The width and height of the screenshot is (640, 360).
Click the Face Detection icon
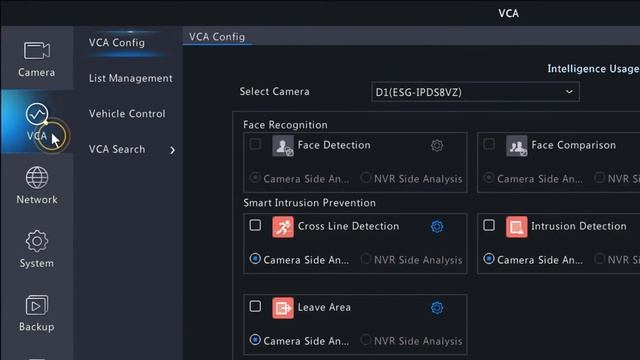(283, 146)
